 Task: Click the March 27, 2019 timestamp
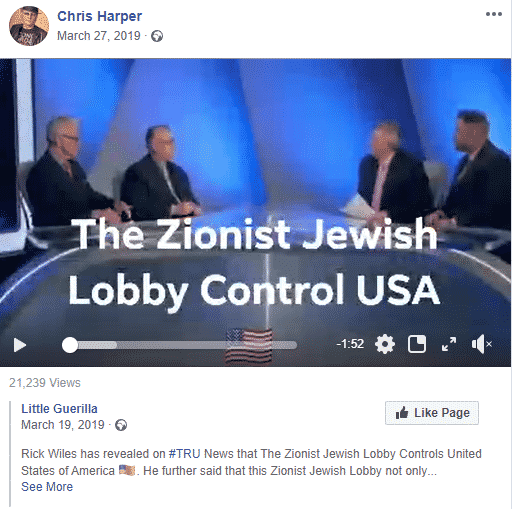tap(99, 36)
